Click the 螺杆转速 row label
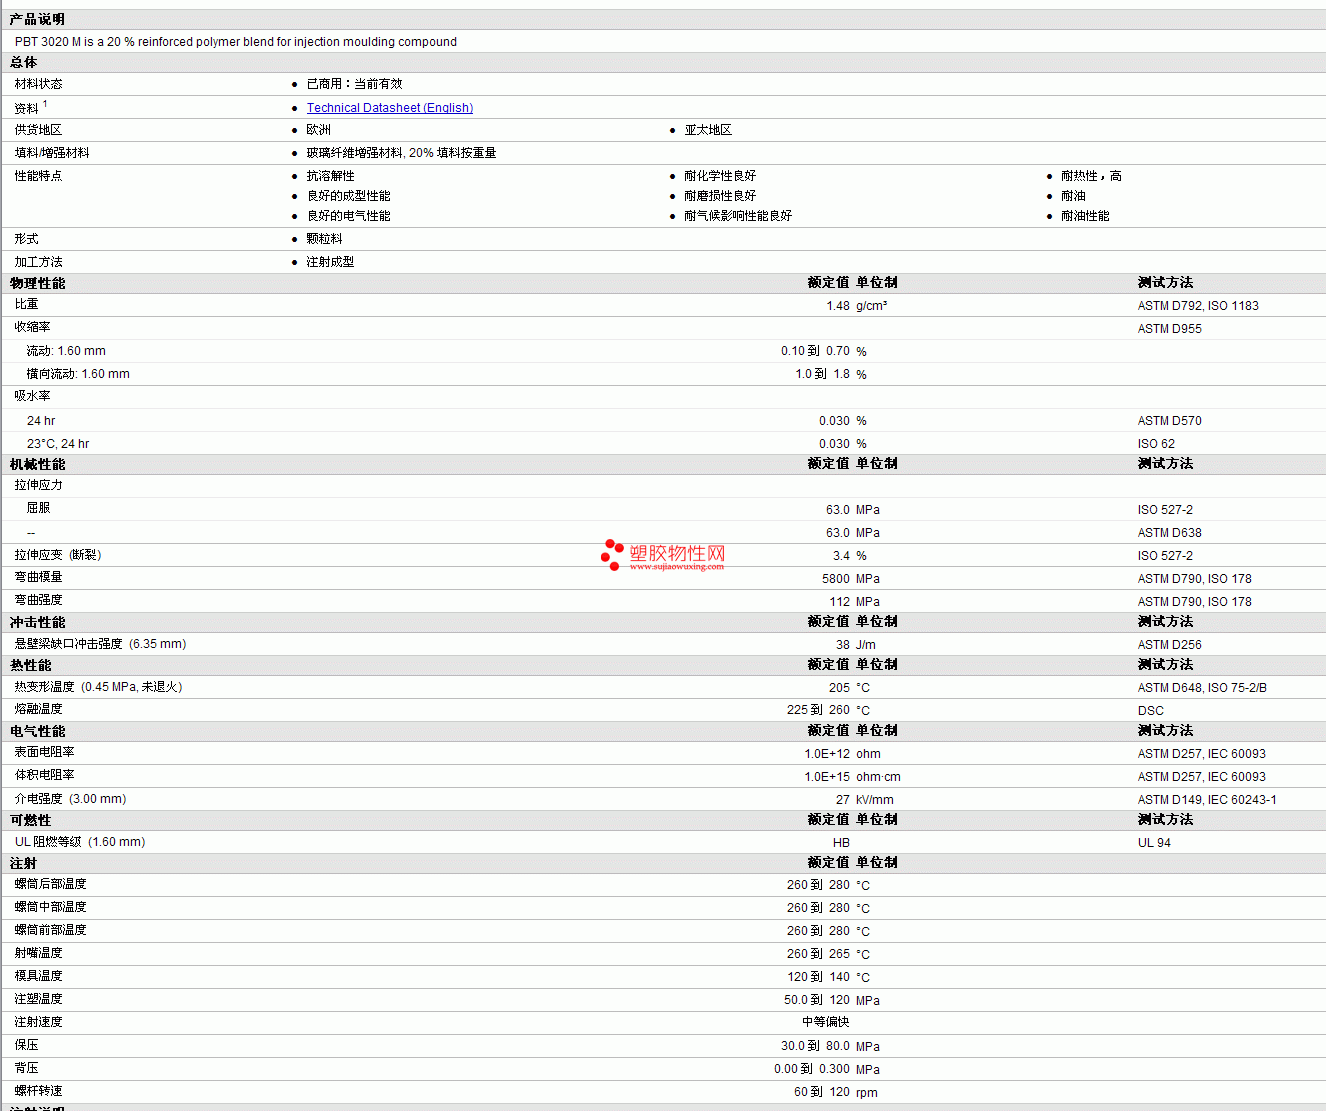Screen dimensions: 1326x1111 pyautogui.click(x=39, y=1091)
